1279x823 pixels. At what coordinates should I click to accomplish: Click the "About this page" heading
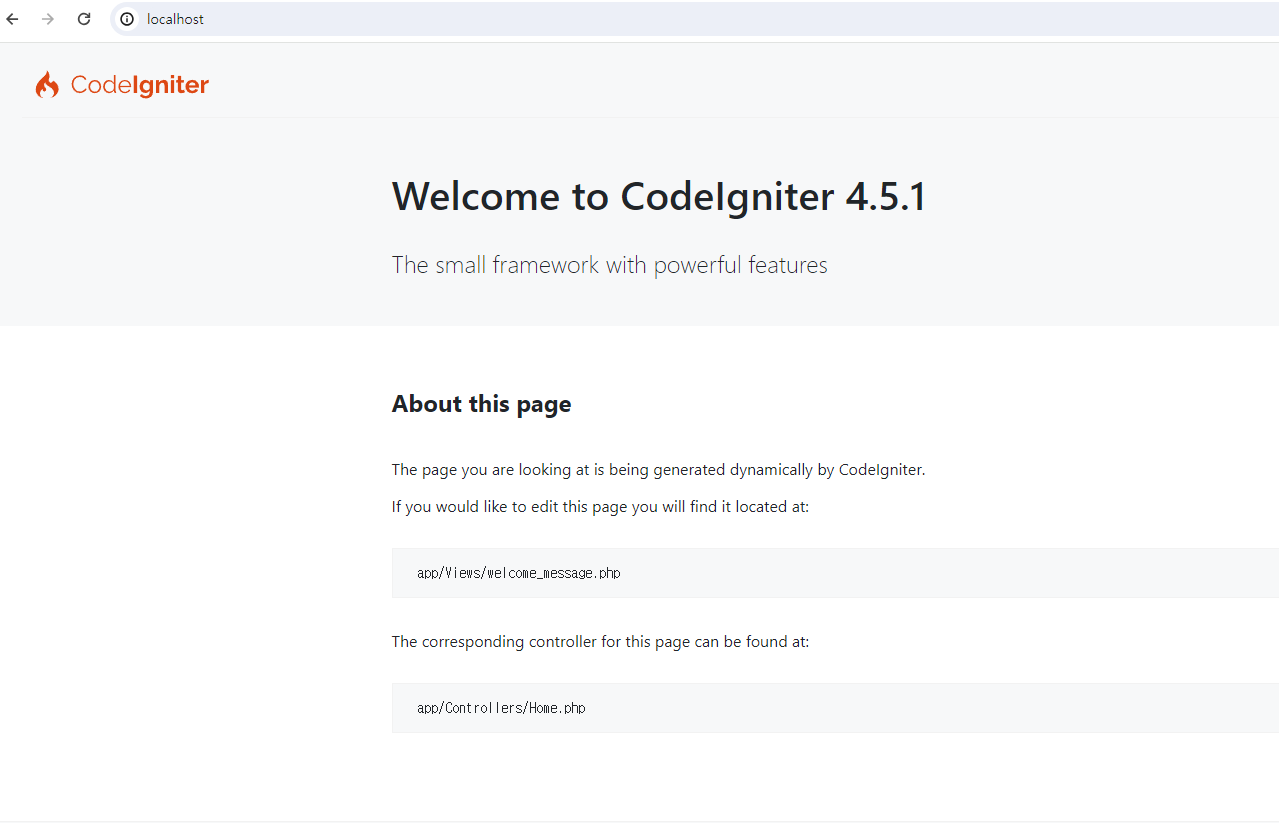point(482,404)
